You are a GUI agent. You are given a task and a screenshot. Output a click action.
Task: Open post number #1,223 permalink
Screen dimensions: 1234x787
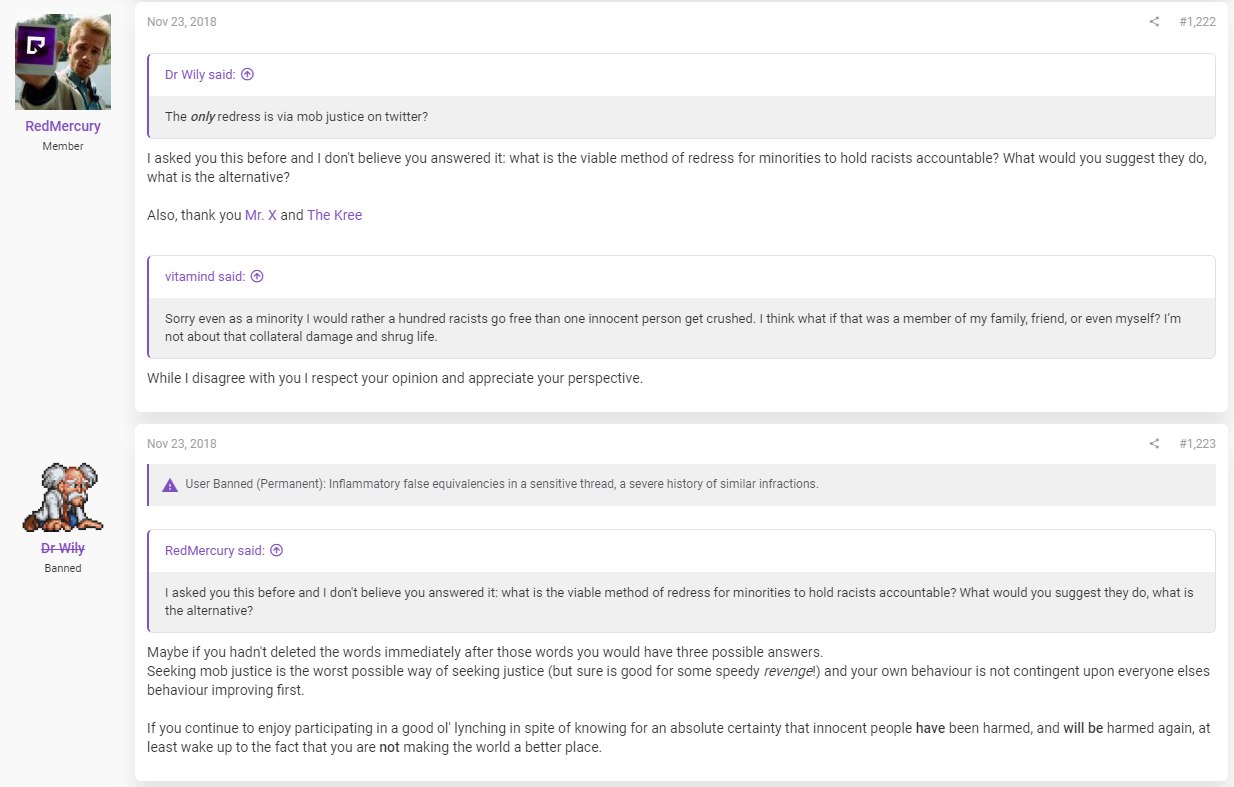point(1197,444)
